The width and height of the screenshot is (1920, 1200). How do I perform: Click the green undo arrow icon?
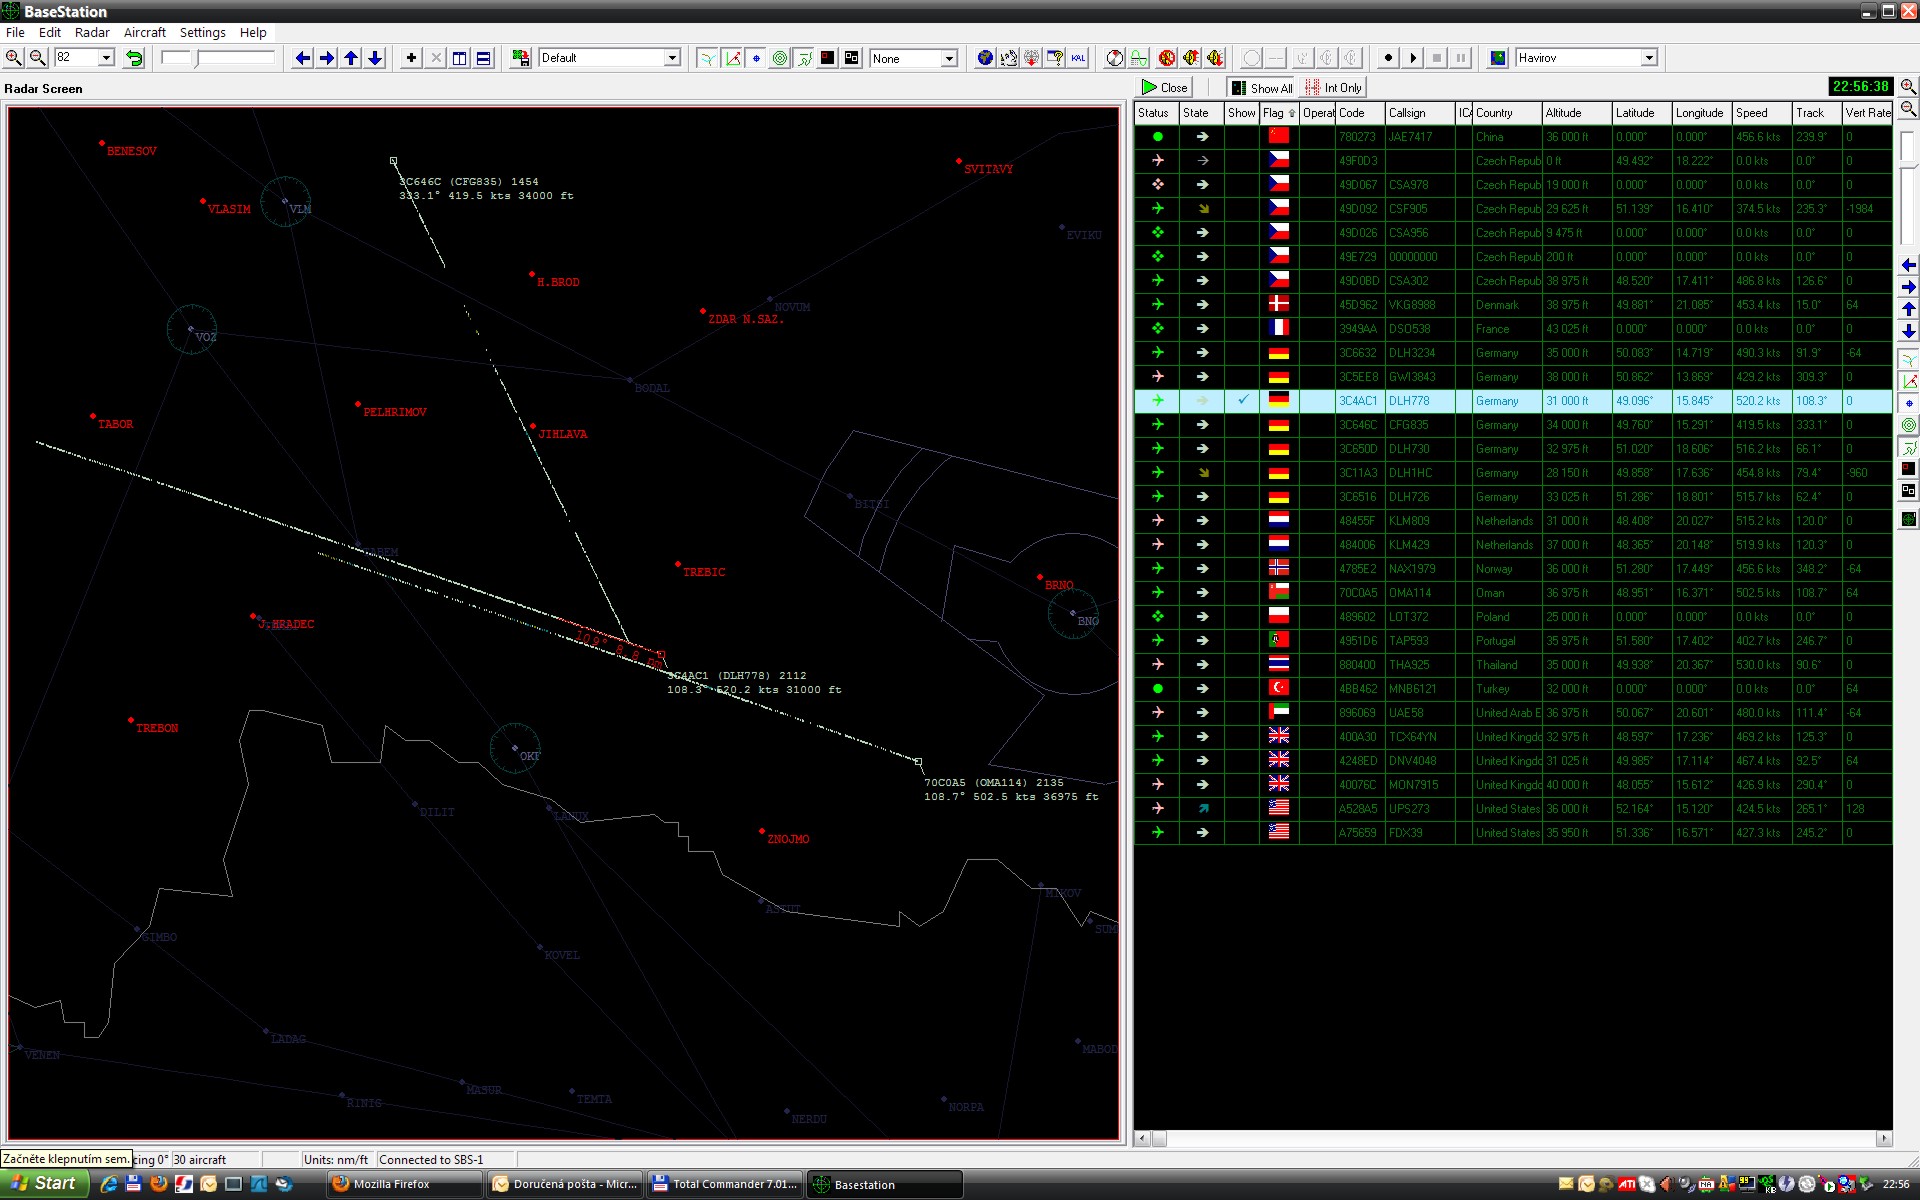click(134, 58)
